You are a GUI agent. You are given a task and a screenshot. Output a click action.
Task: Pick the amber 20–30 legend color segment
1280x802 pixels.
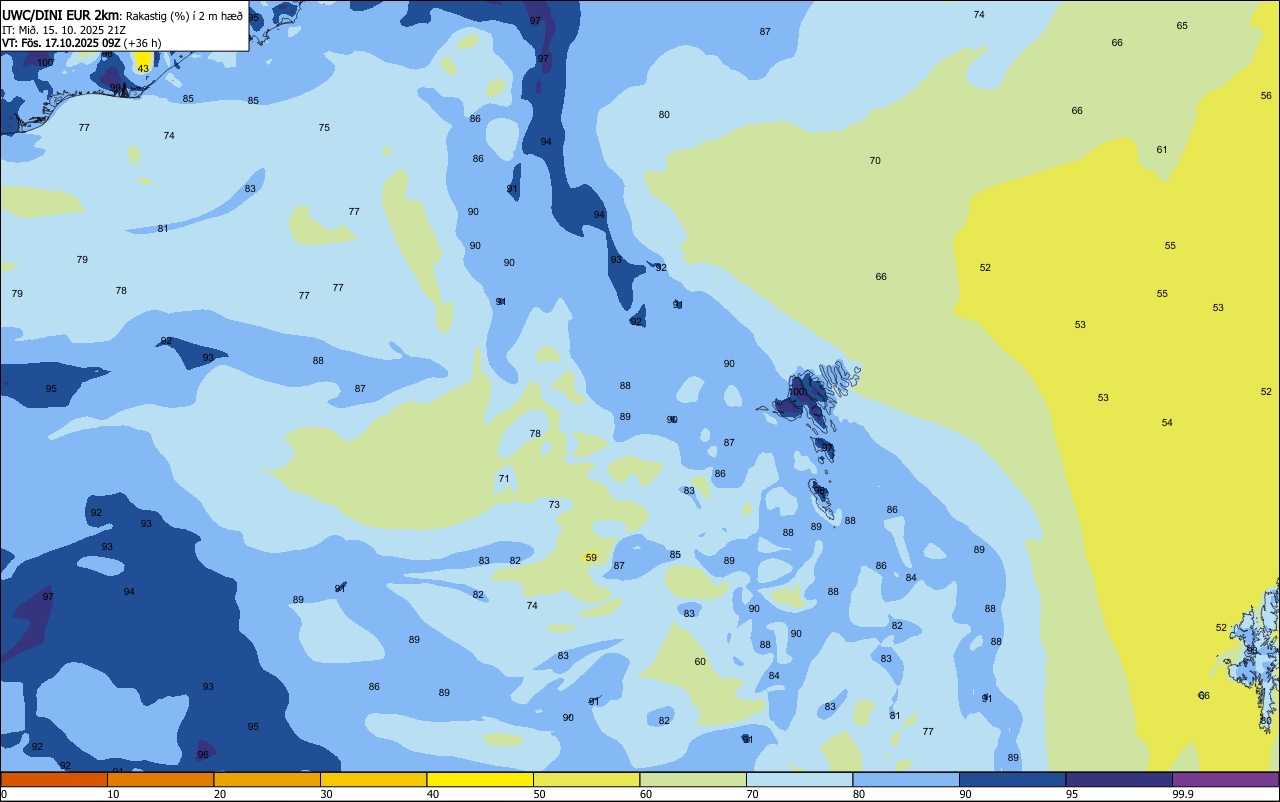267,779
